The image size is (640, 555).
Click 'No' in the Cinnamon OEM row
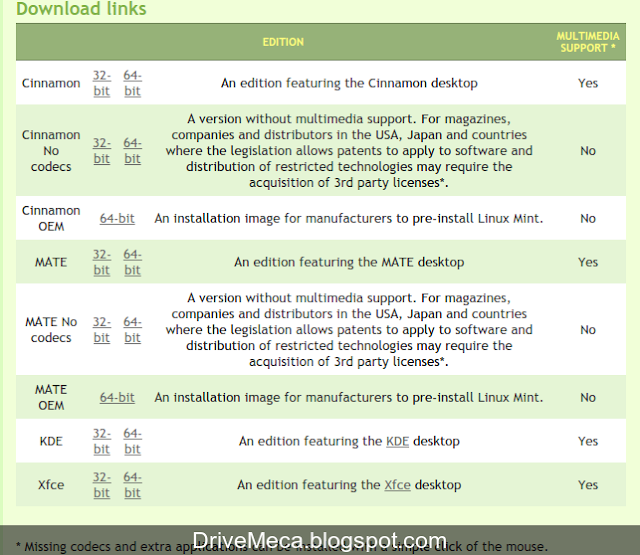(x=588, y=218)
